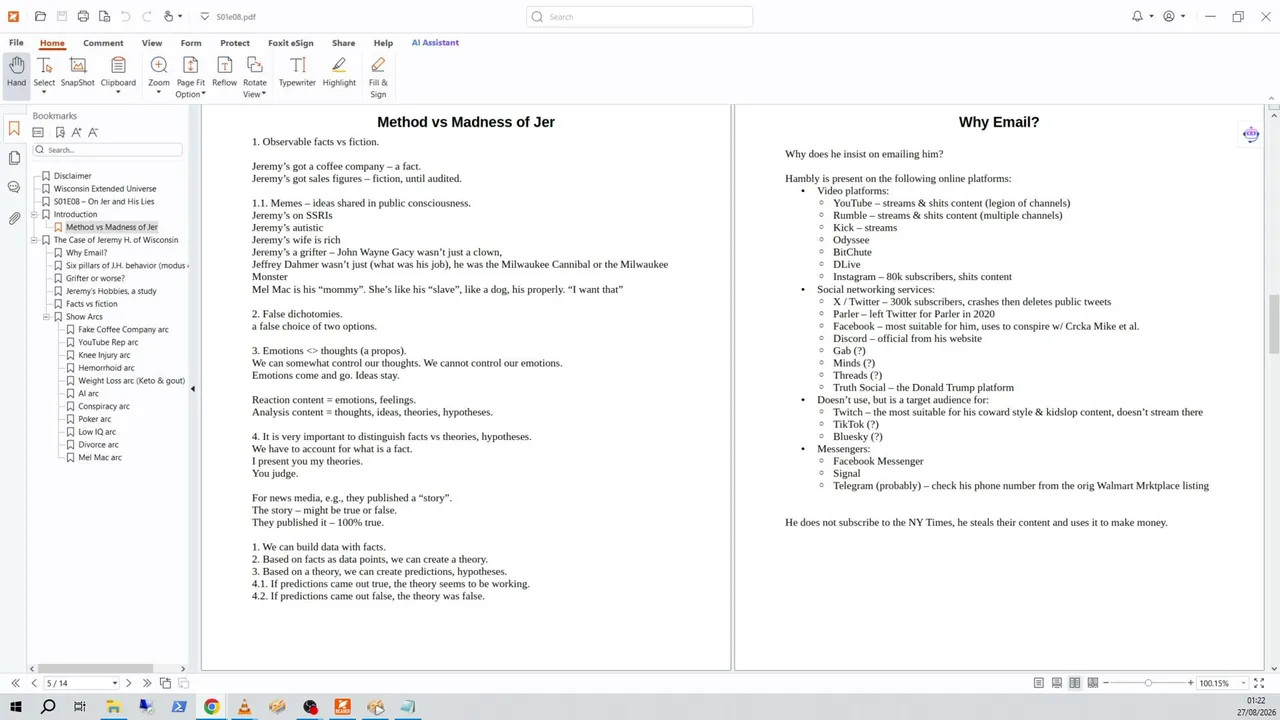This screenshot has width=1280, height=720.
Task: Open Chrome from the taskbar
Action: [212, 707]
